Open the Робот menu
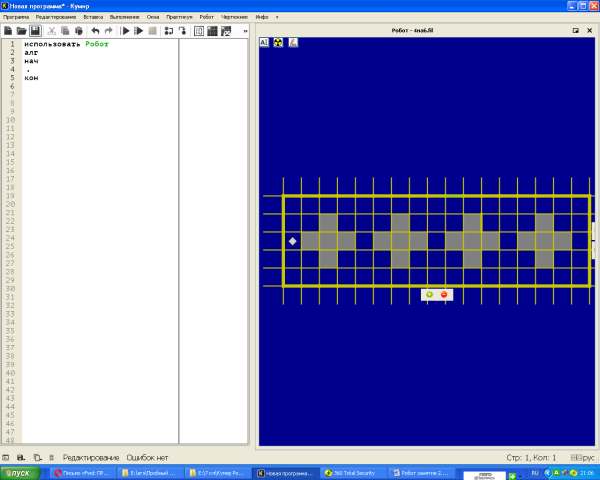The image size is (600, 480). (x=206, y=17)
